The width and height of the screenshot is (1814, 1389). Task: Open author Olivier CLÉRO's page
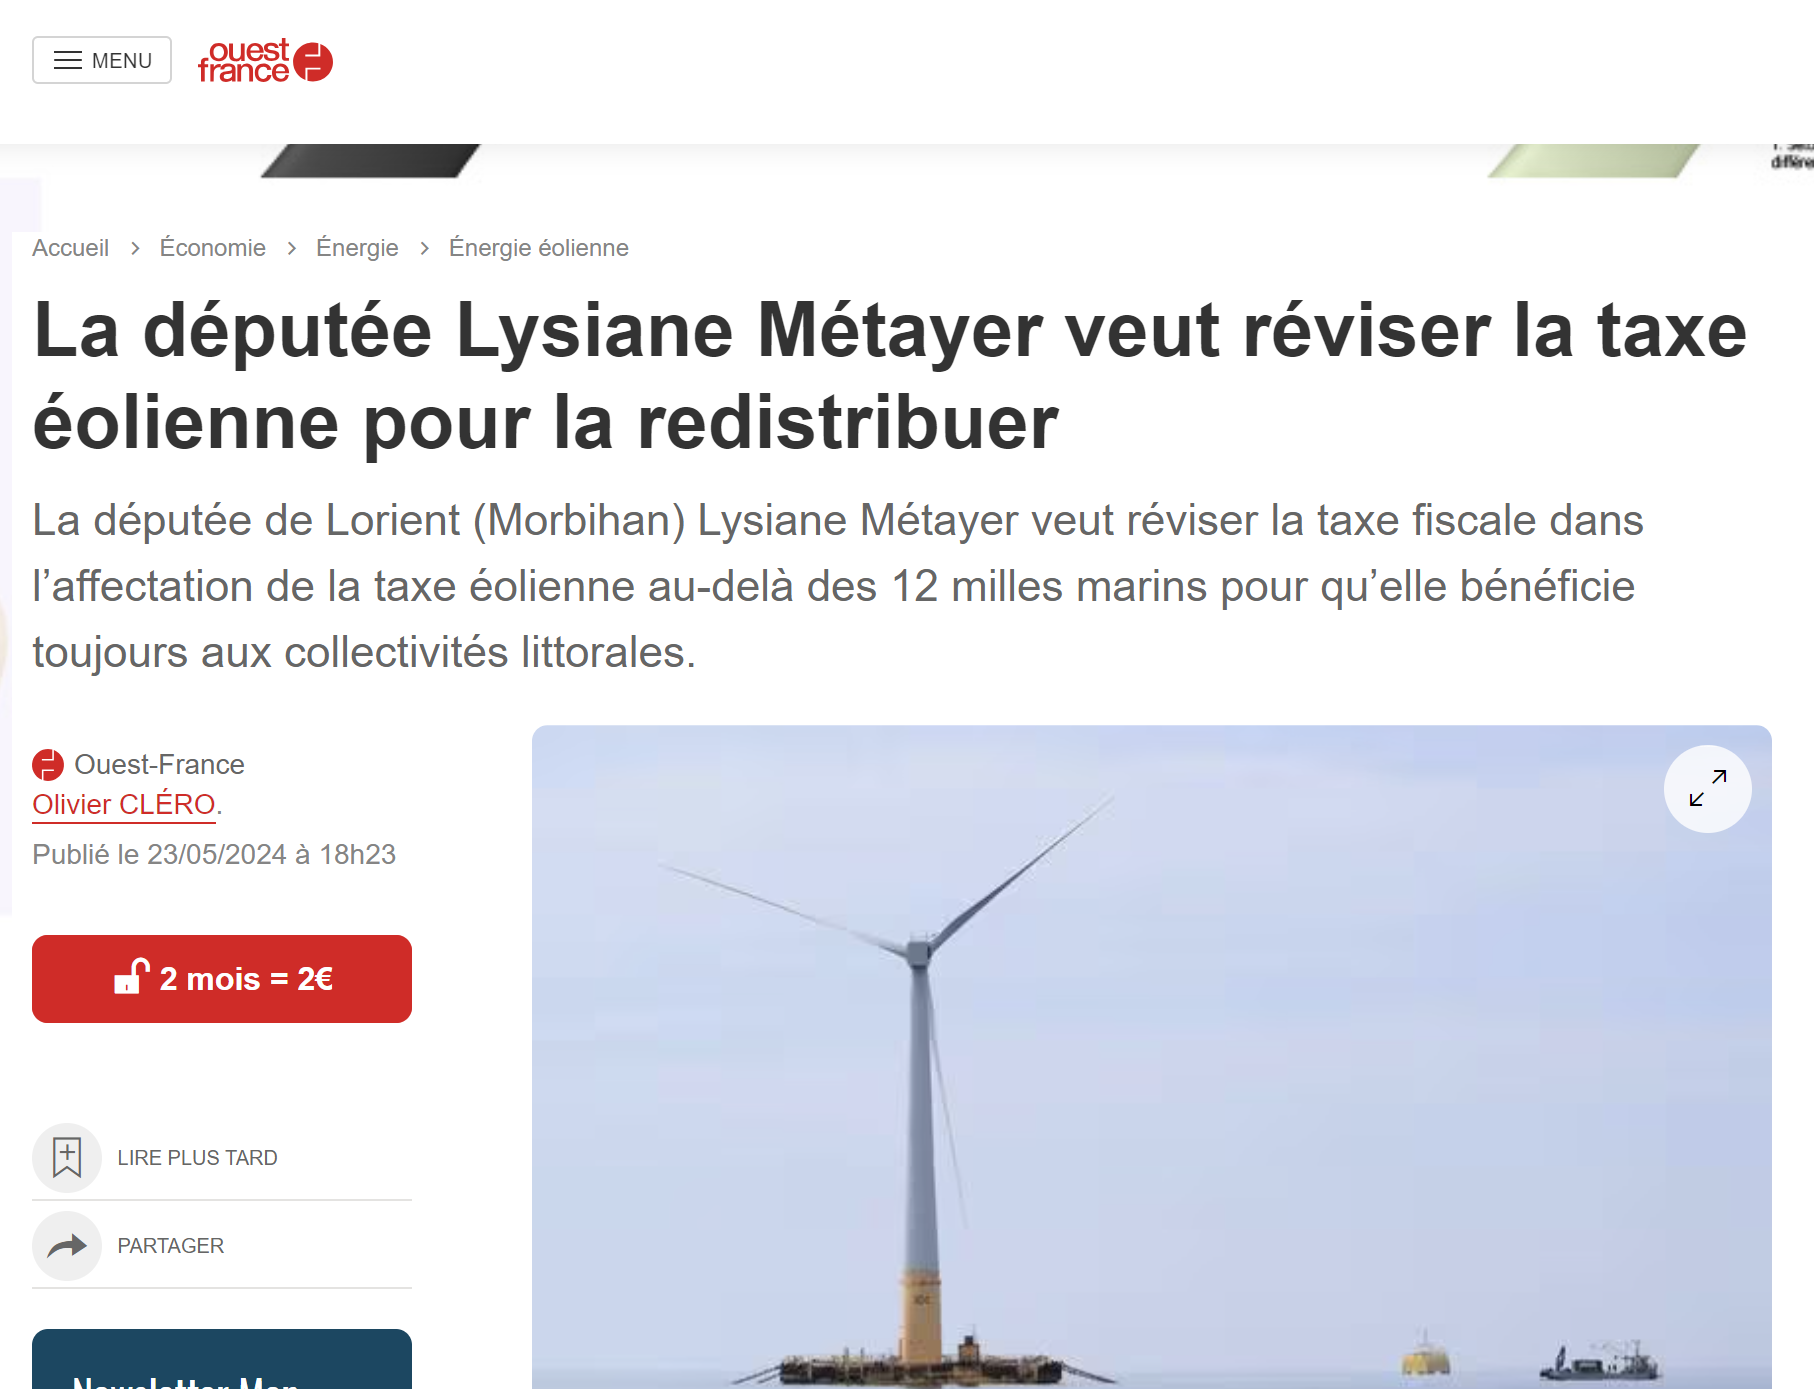124,804
